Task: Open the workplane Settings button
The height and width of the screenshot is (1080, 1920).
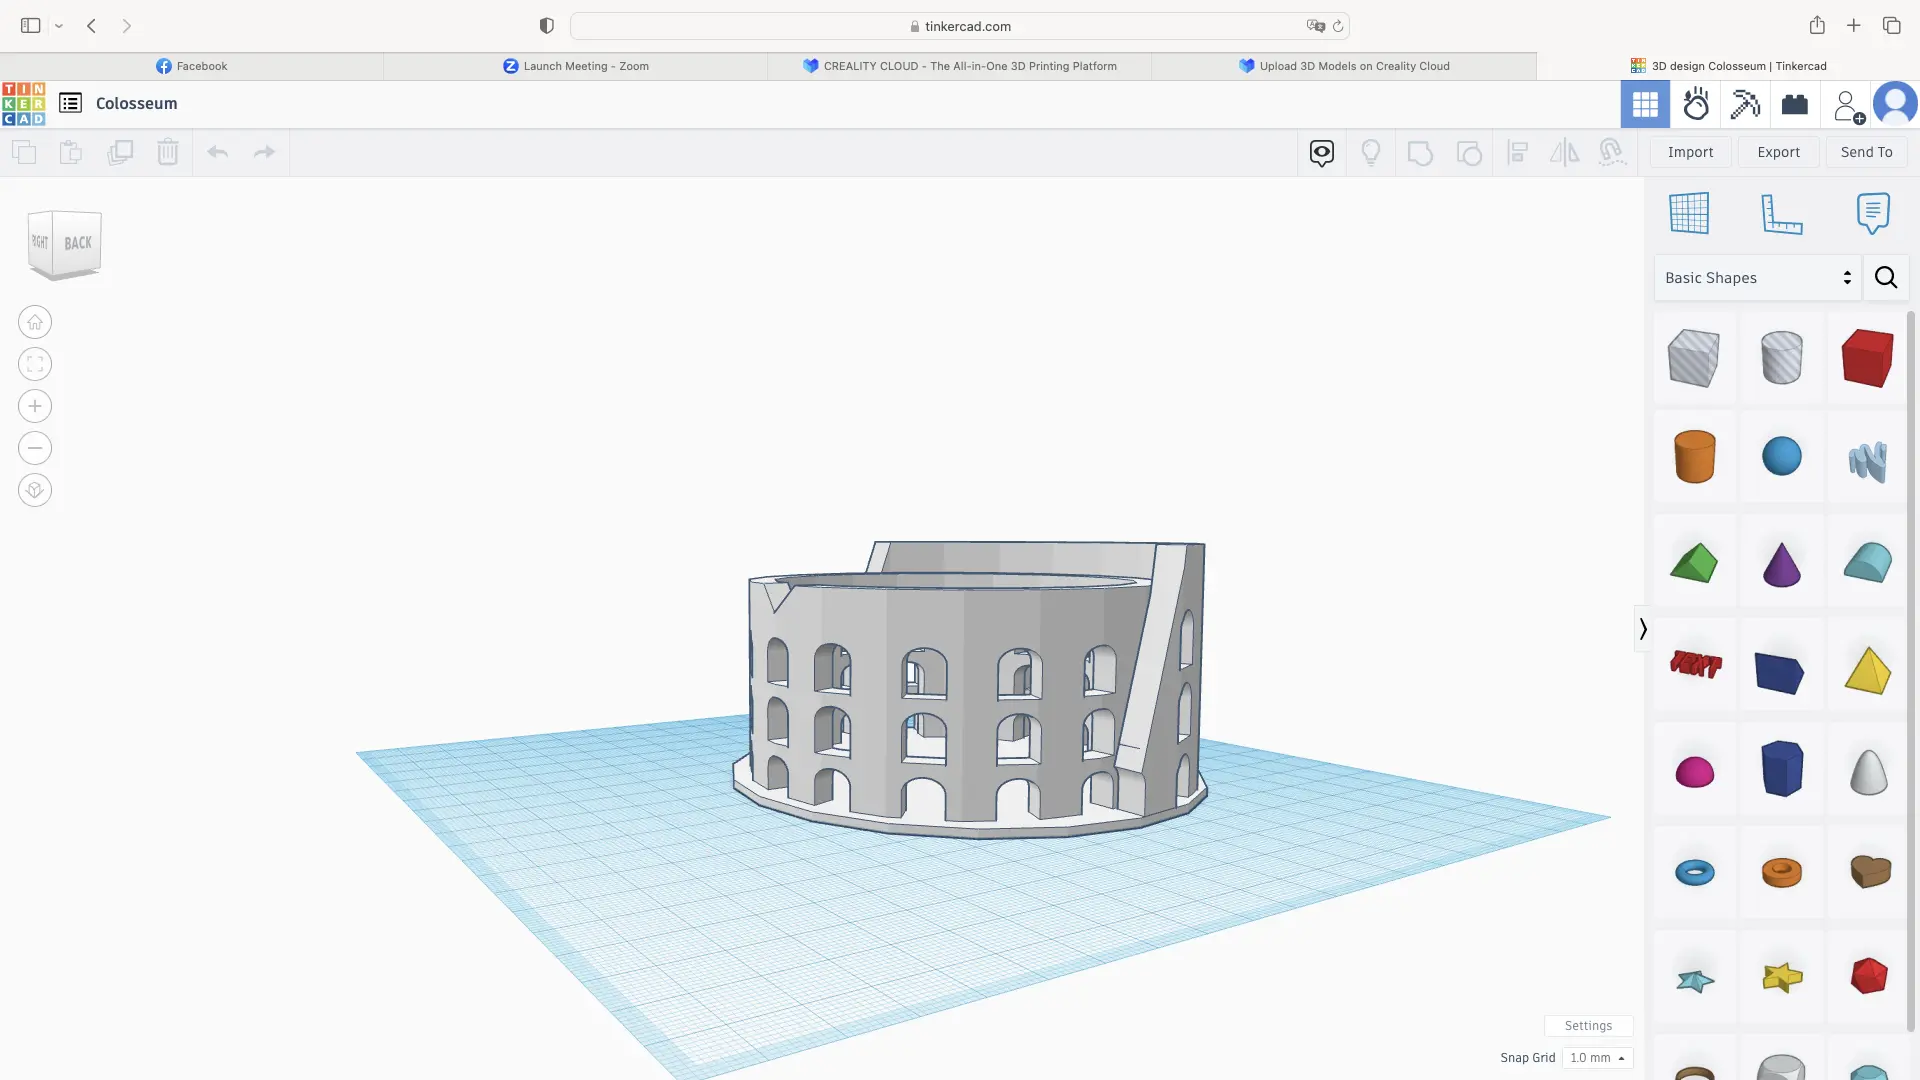Action: click(x=1588, y=1026)
